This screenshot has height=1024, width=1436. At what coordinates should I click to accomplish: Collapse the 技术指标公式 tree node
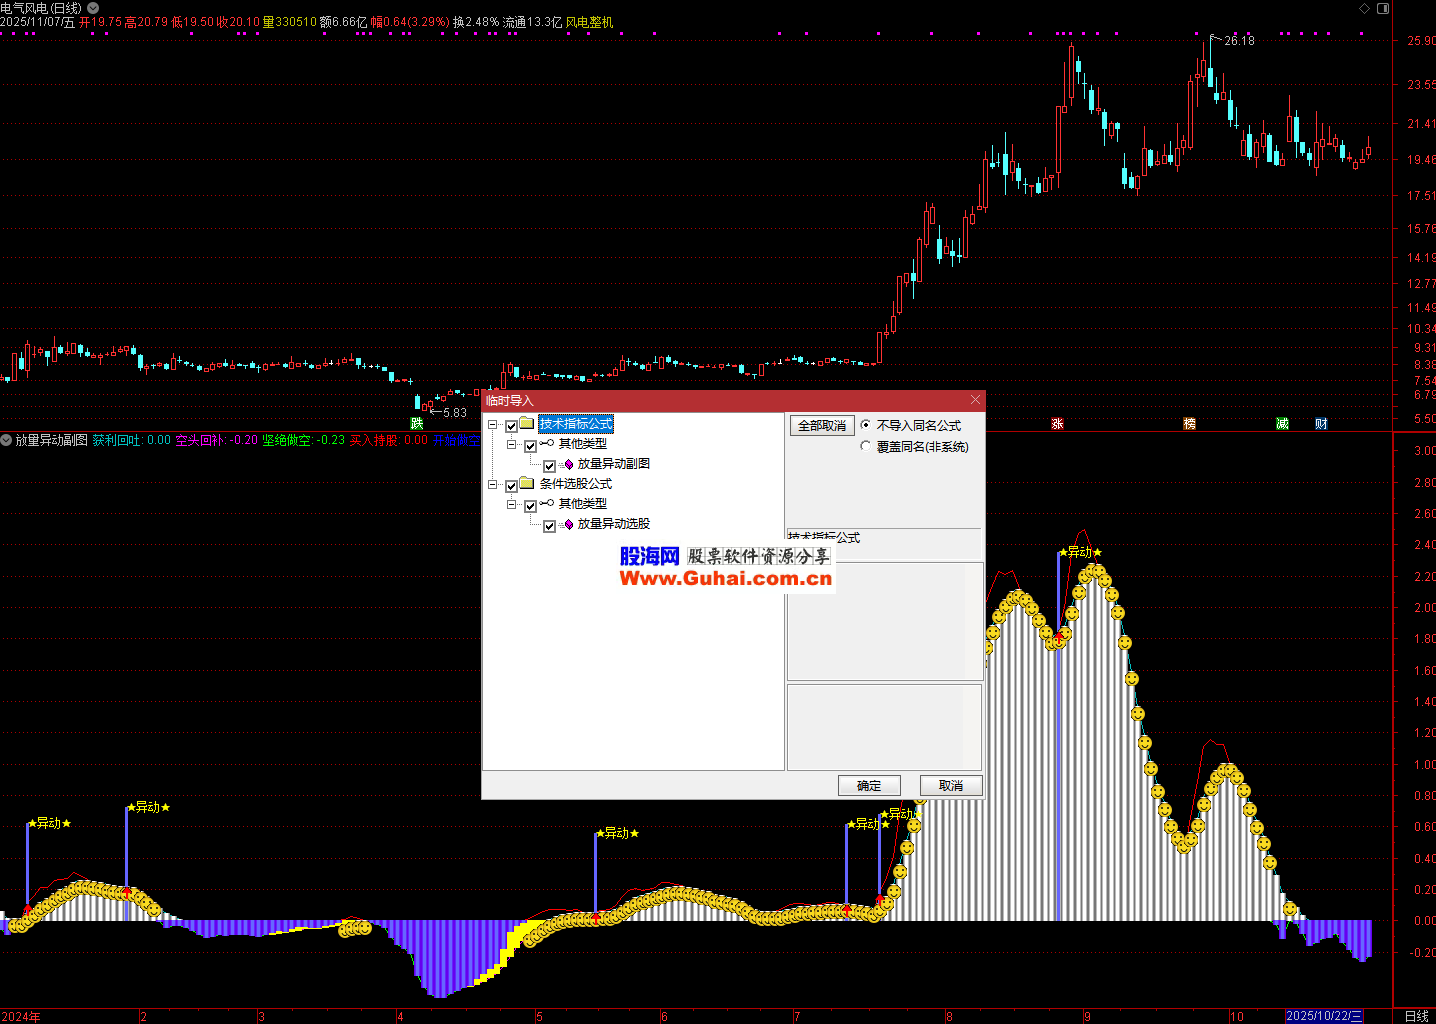(x=493, y=425)
